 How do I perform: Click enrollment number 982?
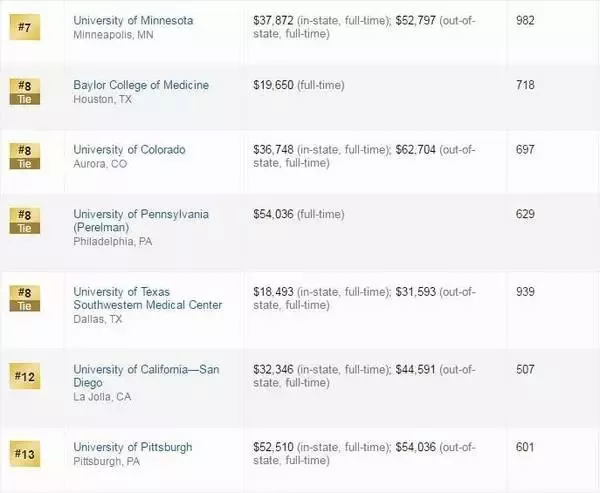pyautogui.click(x=525, y=20)
